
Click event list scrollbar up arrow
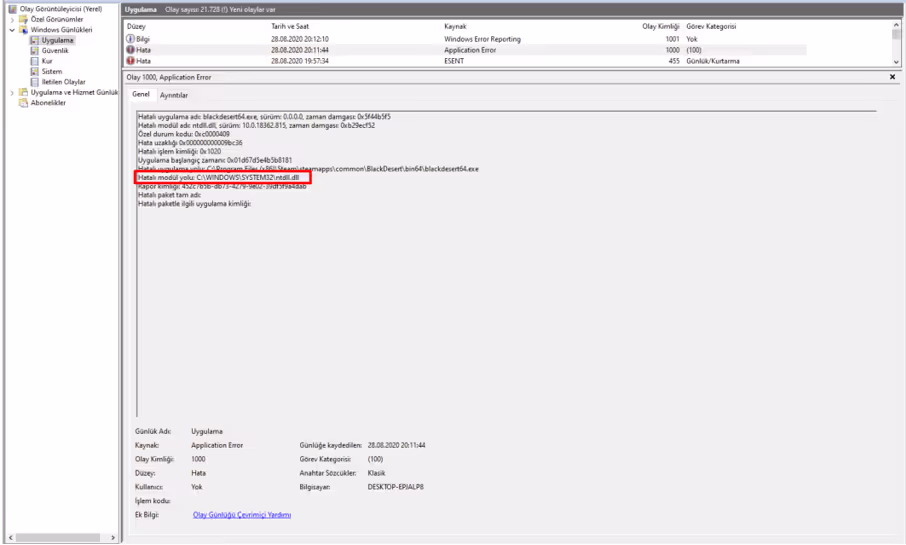point(896,25)
